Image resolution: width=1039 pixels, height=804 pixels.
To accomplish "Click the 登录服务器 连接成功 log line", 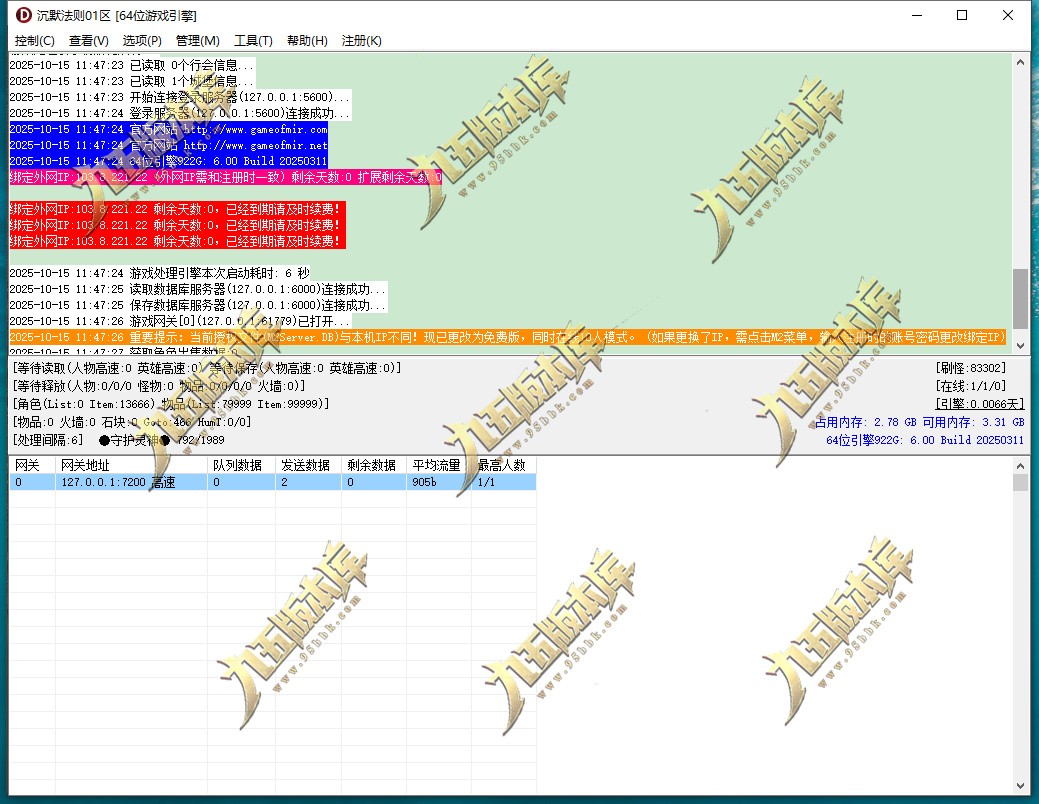I will tap(180, 113).
